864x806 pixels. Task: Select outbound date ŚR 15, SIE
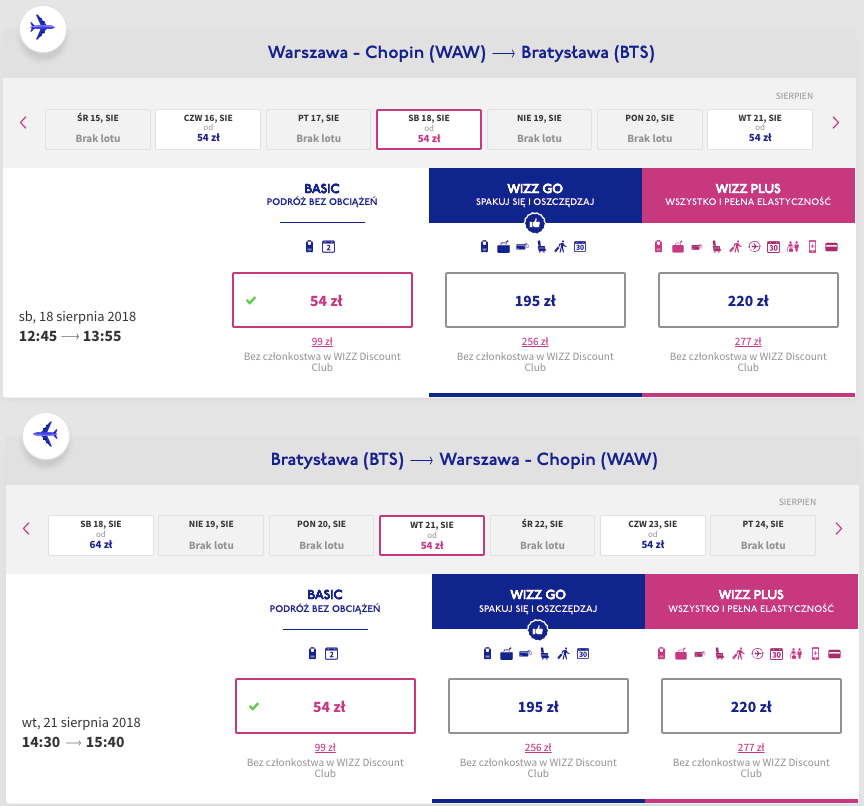point(98,129)
